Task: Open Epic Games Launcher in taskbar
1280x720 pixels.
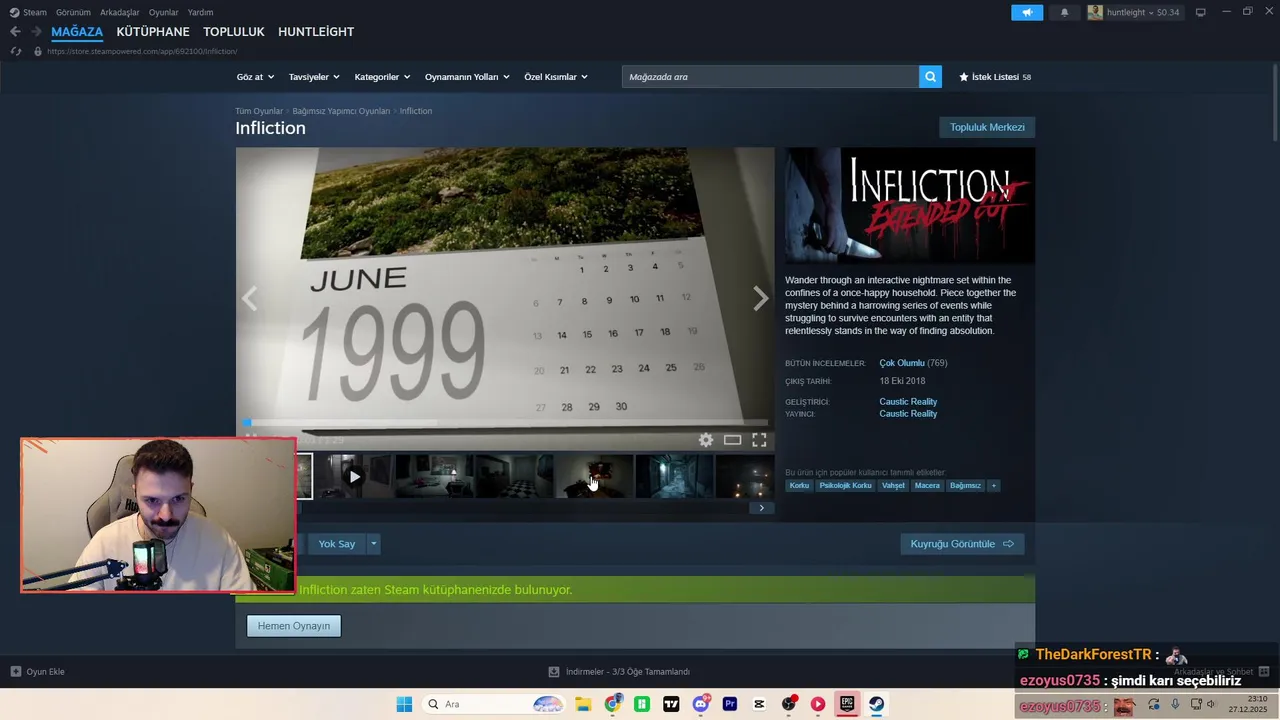Action: (x=847, y=704)
